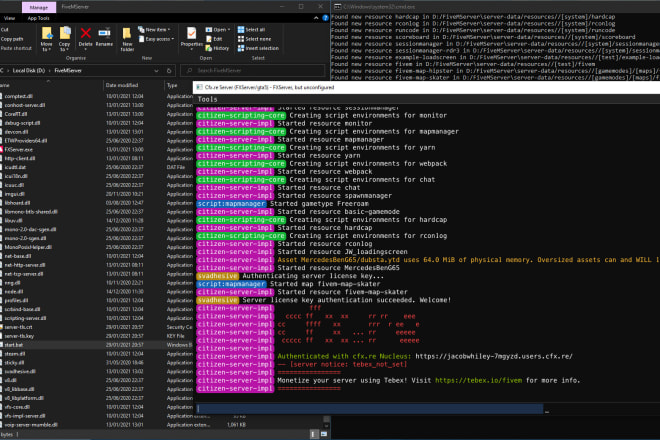Select the CoreRT.dll file
Image resolution: width=660 pixels, height=440 pixels.
(16, 114)
